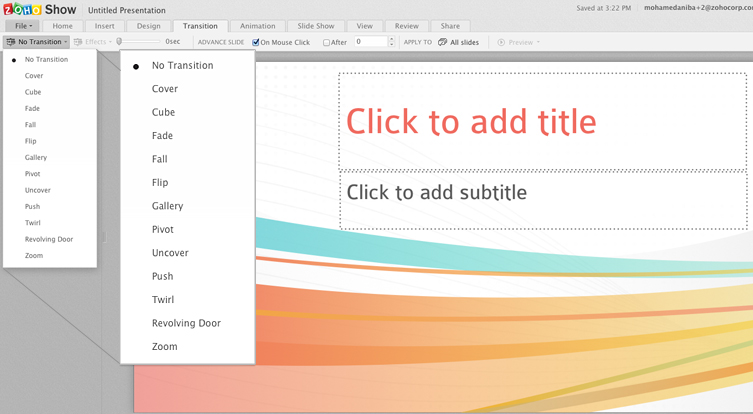Open the File menu dropdown
This screenshot has width=753, height=414.
pos(23,26)
